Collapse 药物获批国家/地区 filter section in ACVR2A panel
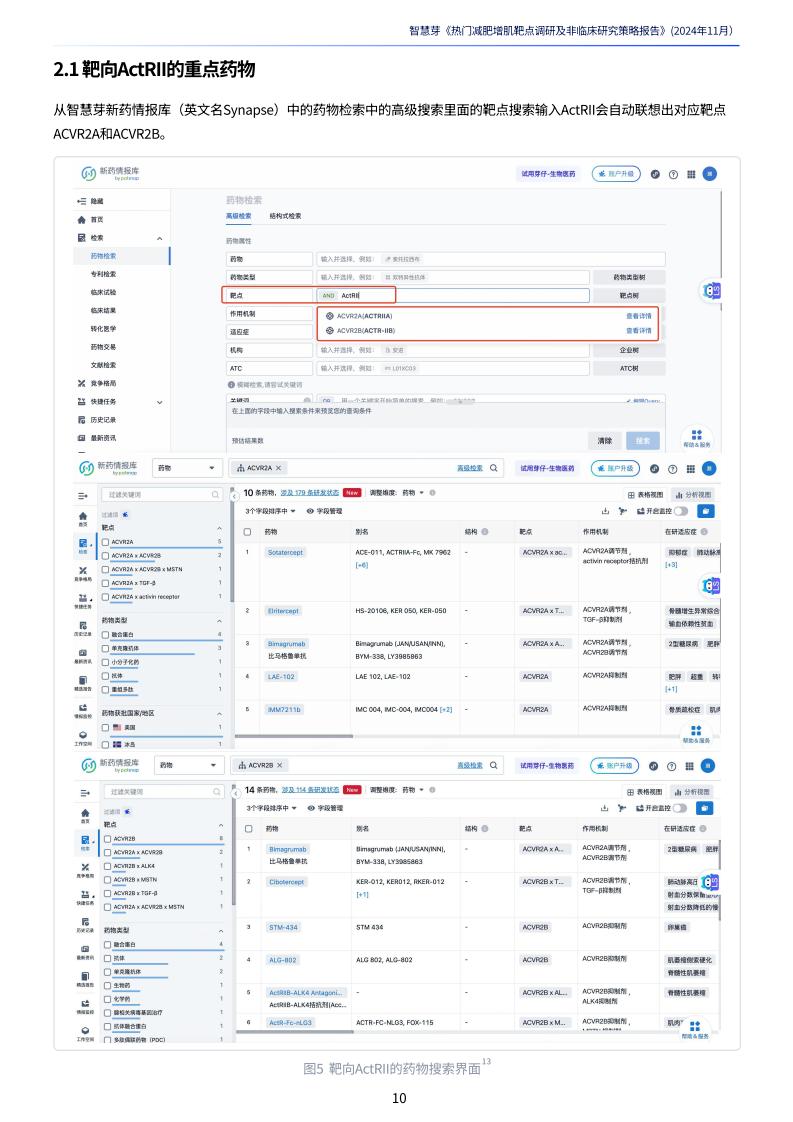Viewport: 793px width, 1122px height. pyautogui.click(x=219, y=713)
